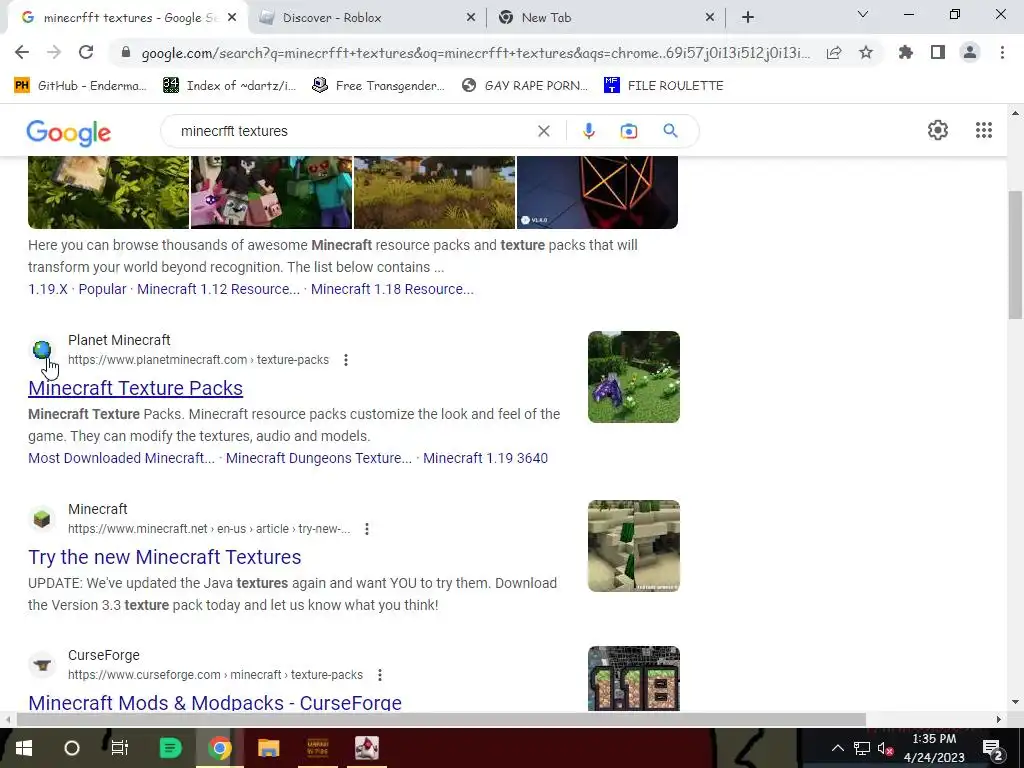The image size is (1024, 768).
Task: Follow the 1.19.X sitelink
Action: [x=48, y=289]
